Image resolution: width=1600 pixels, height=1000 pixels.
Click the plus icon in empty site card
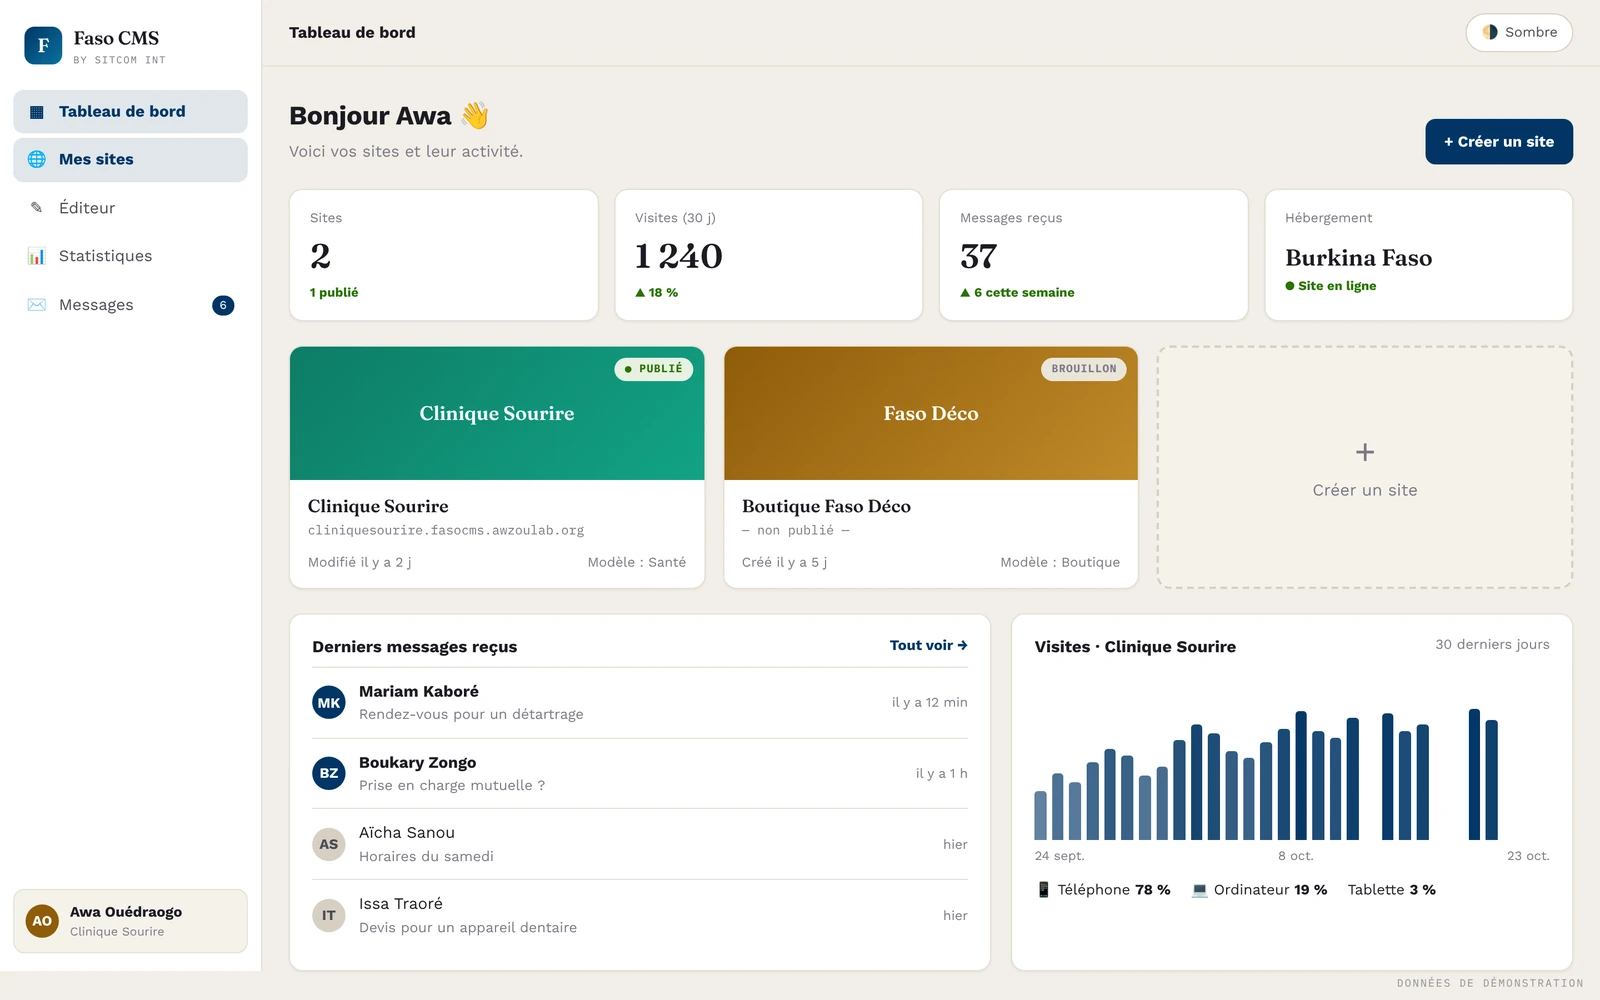pos(1365,452)
